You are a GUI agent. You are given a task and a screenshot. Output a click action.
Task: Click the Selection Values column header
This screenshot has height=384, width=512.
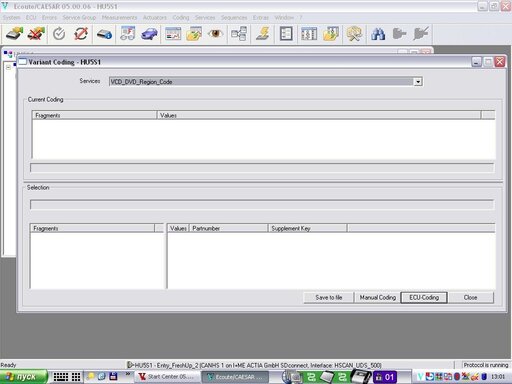pos(178,228)
